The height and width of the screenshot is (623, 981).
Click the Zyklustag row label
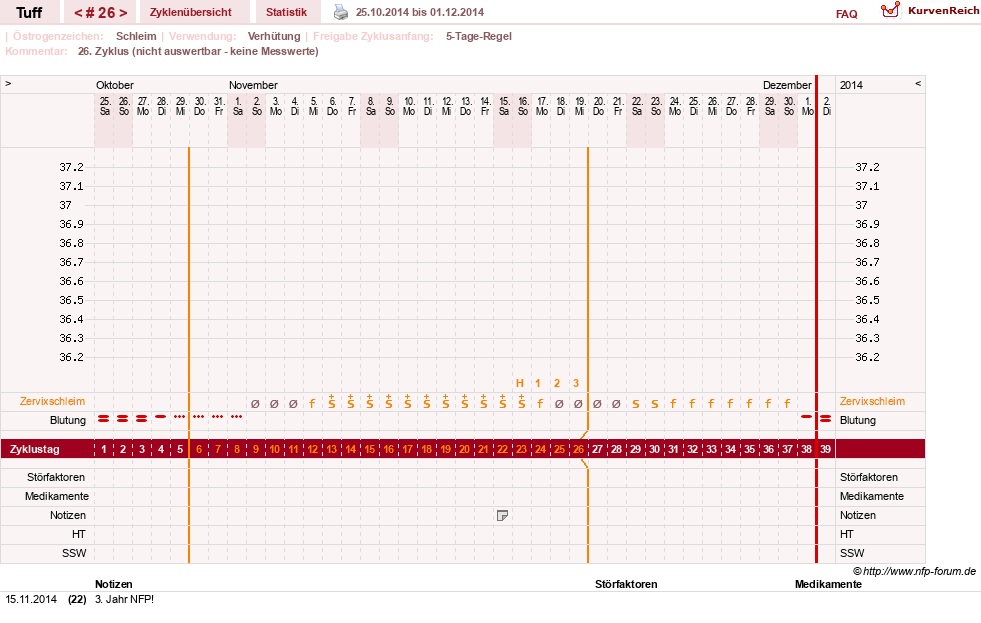[34, 449]
